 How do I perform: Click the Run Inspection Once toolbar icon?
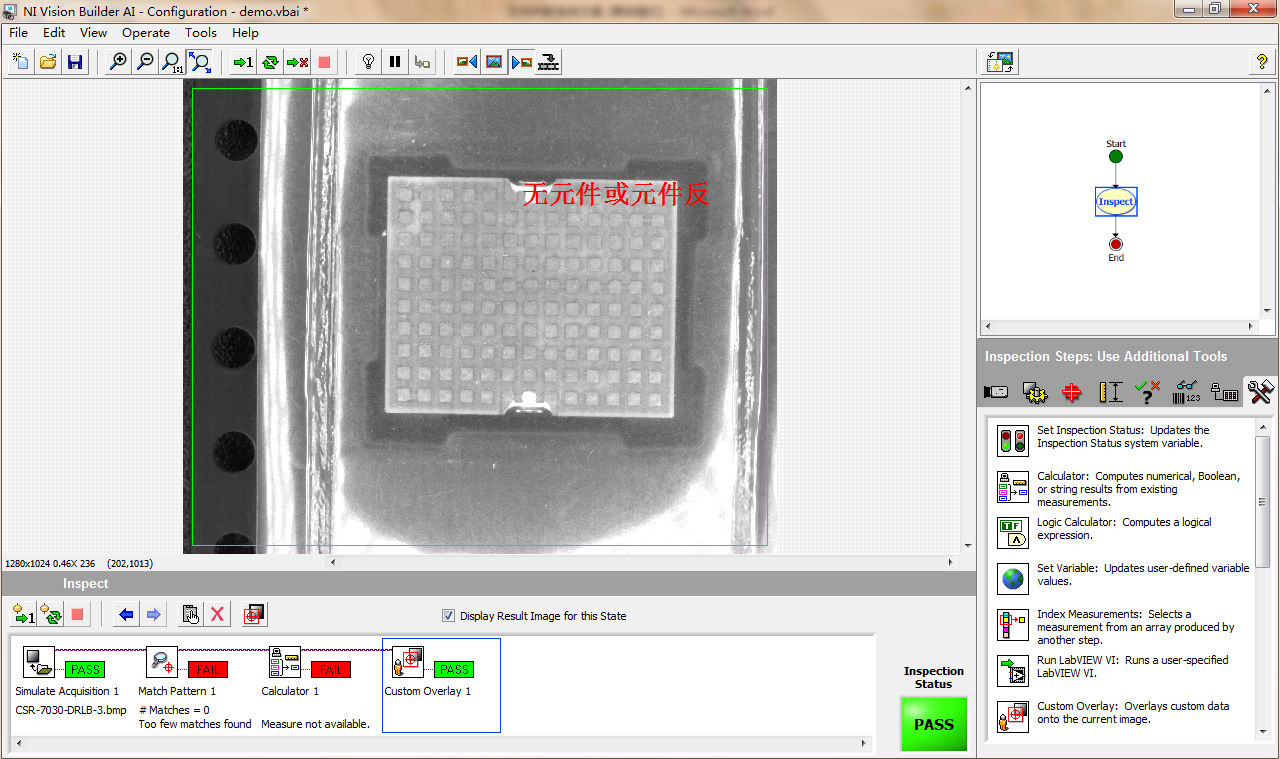[242, 62]
